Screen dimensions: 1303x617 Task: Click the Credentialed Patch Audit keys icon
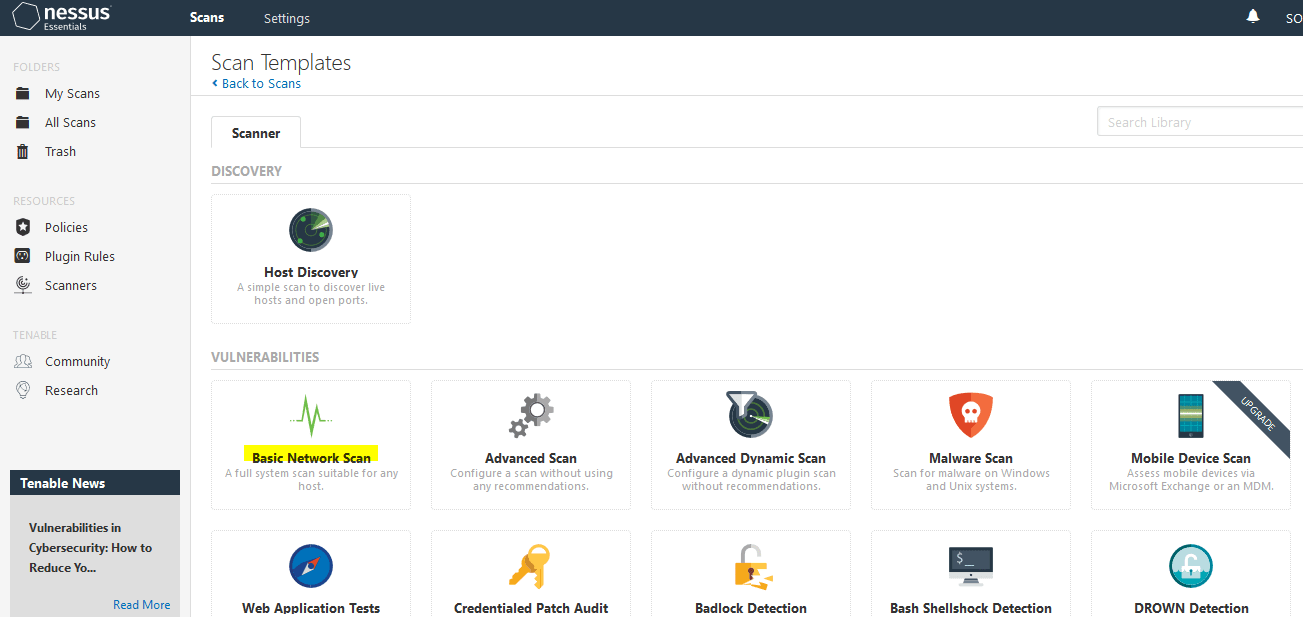(531, 566)
